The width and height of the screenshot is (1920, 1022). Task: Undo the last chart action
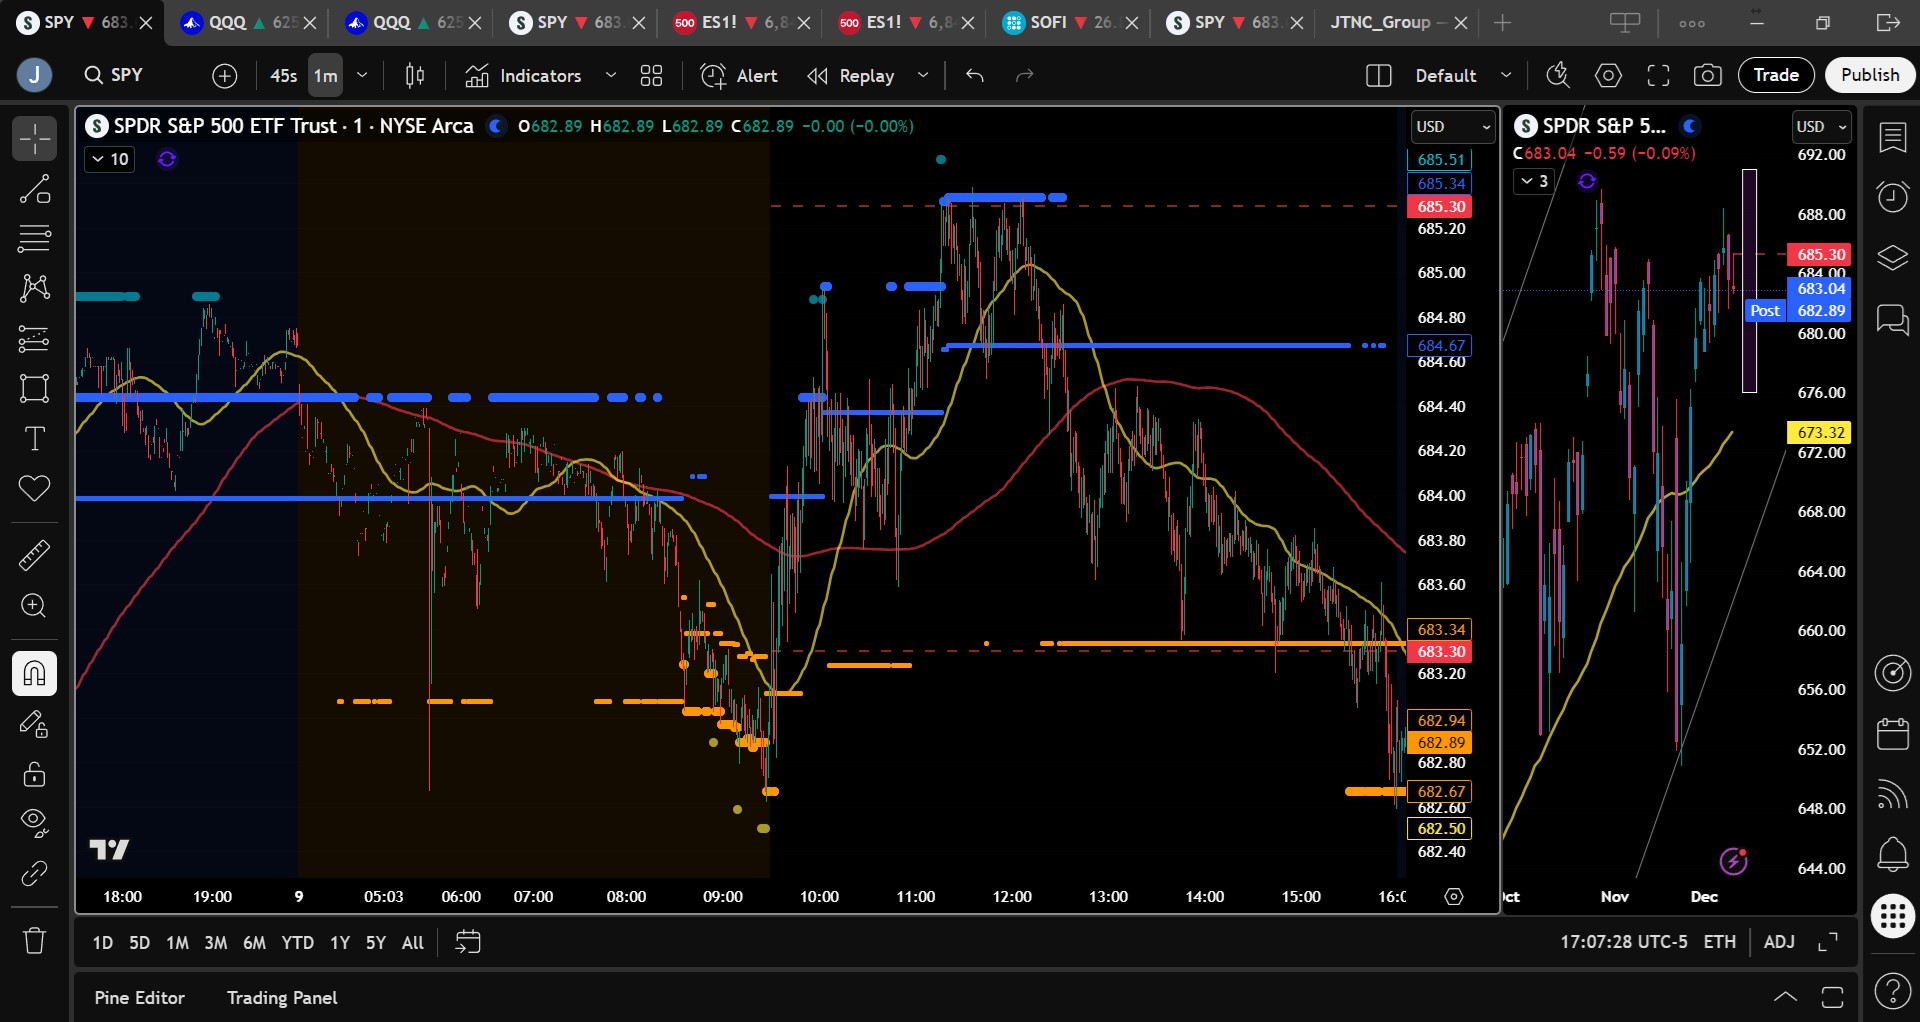975,75
